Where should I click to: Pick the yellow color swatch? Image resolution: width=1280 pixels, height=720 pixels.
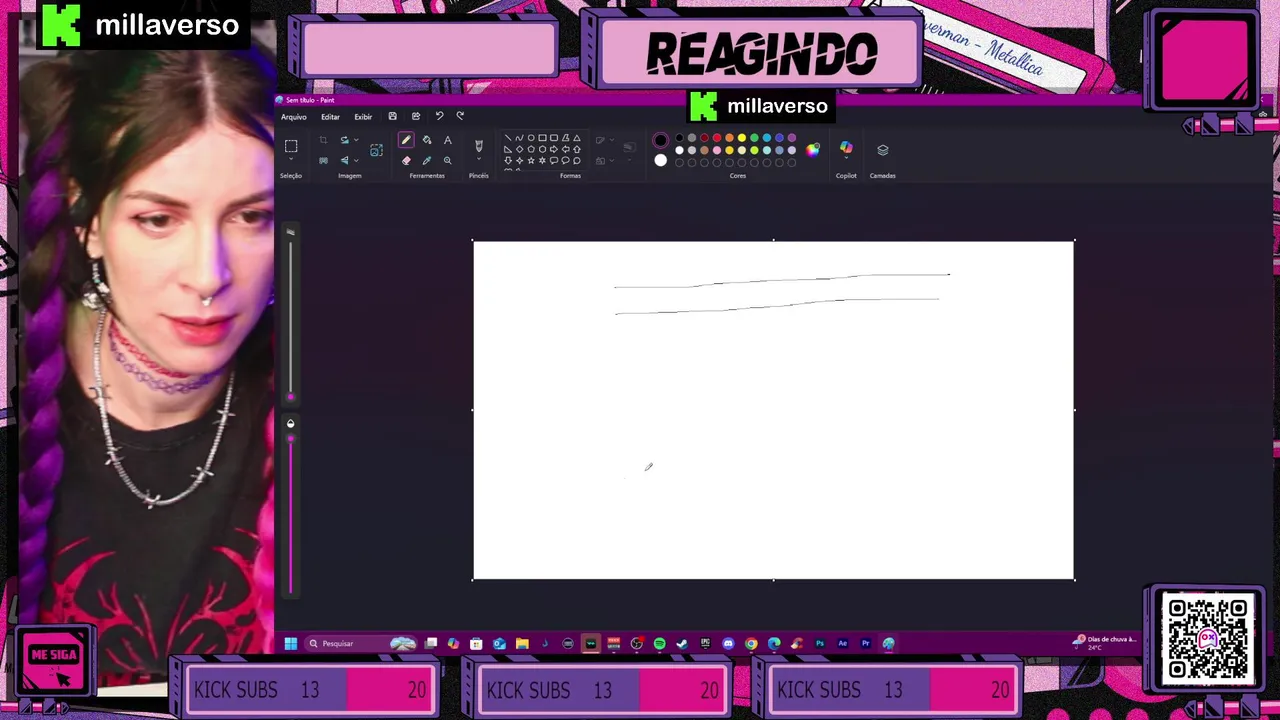point(742,138)
